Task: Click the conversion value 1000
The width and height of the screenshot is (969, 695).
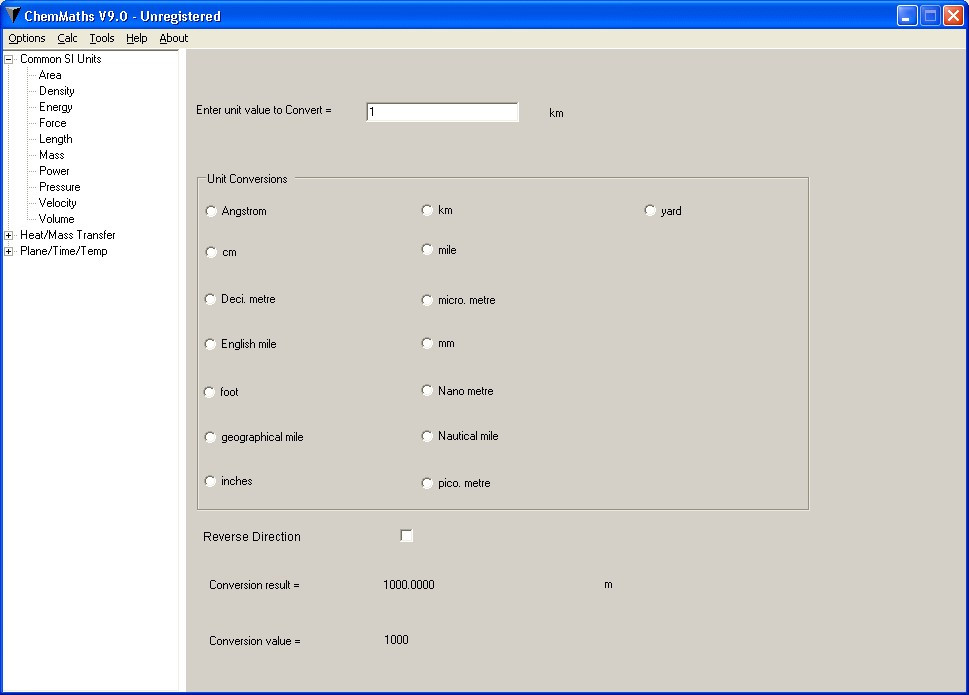Action: tap(396, 640)
